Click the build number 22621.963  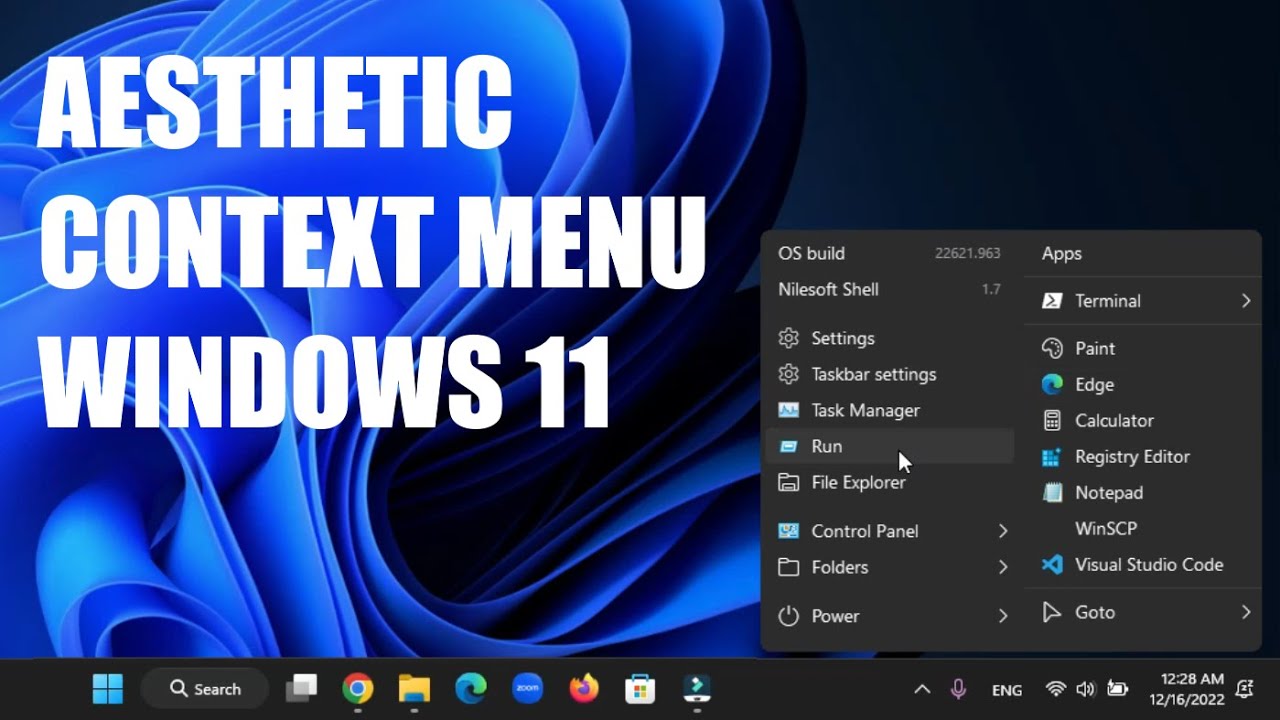click(968, 254)
